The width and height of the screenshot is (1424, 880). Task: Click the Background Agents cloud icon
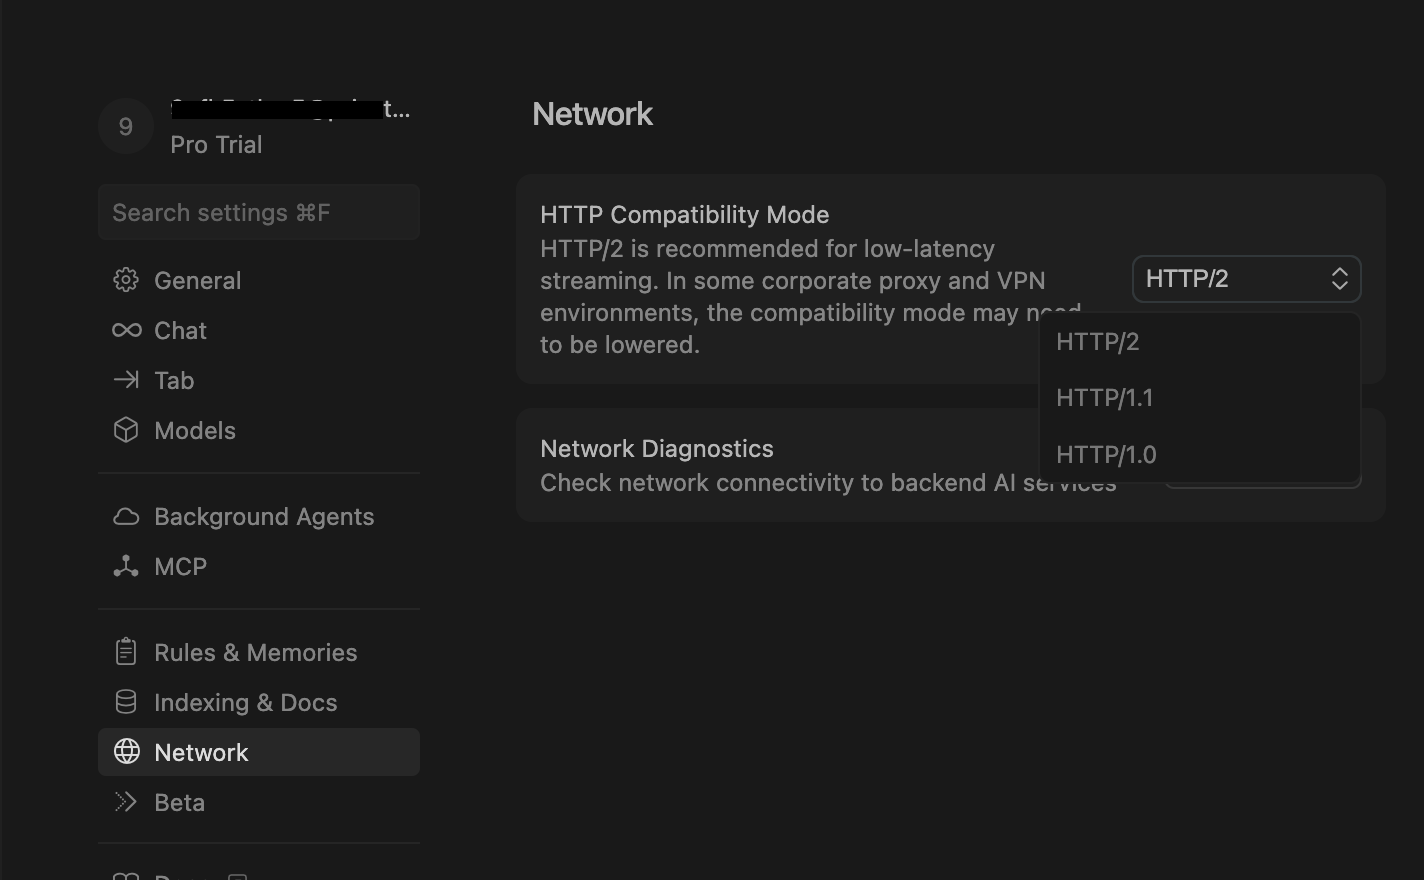point(126,516)
